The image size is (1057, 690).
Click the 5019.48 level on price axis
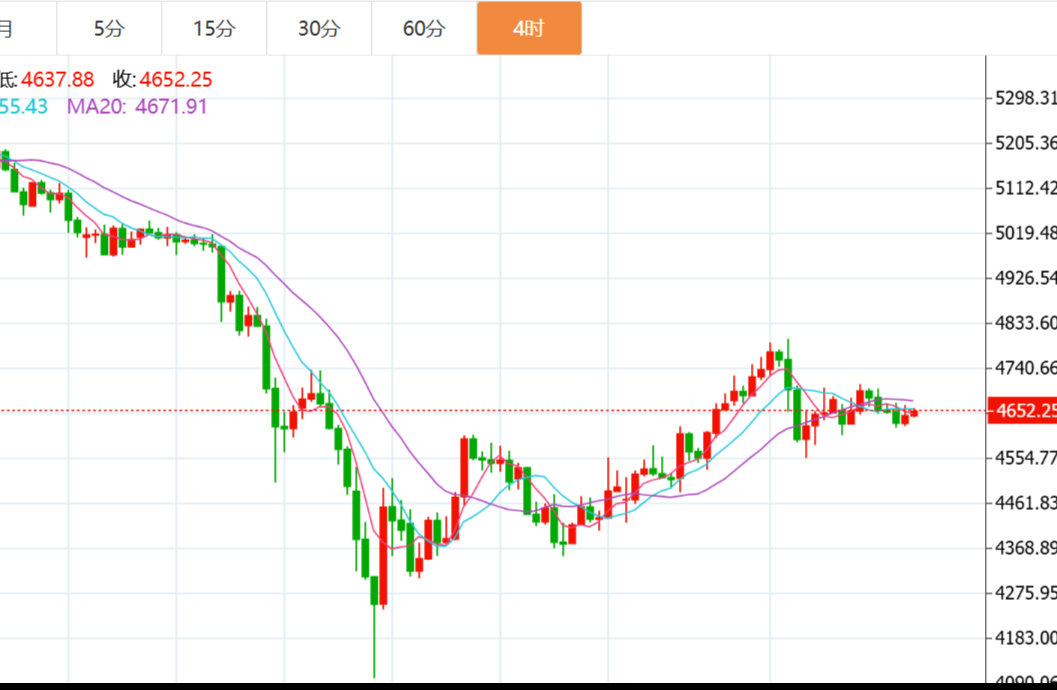pos(1025,233)
